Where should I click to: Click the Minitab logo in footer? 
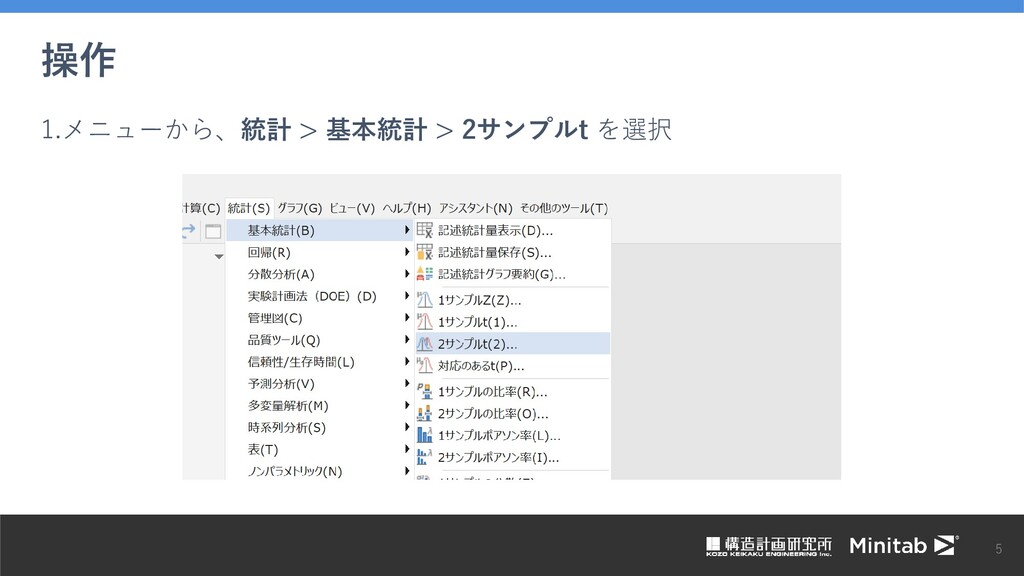point(904,545)
